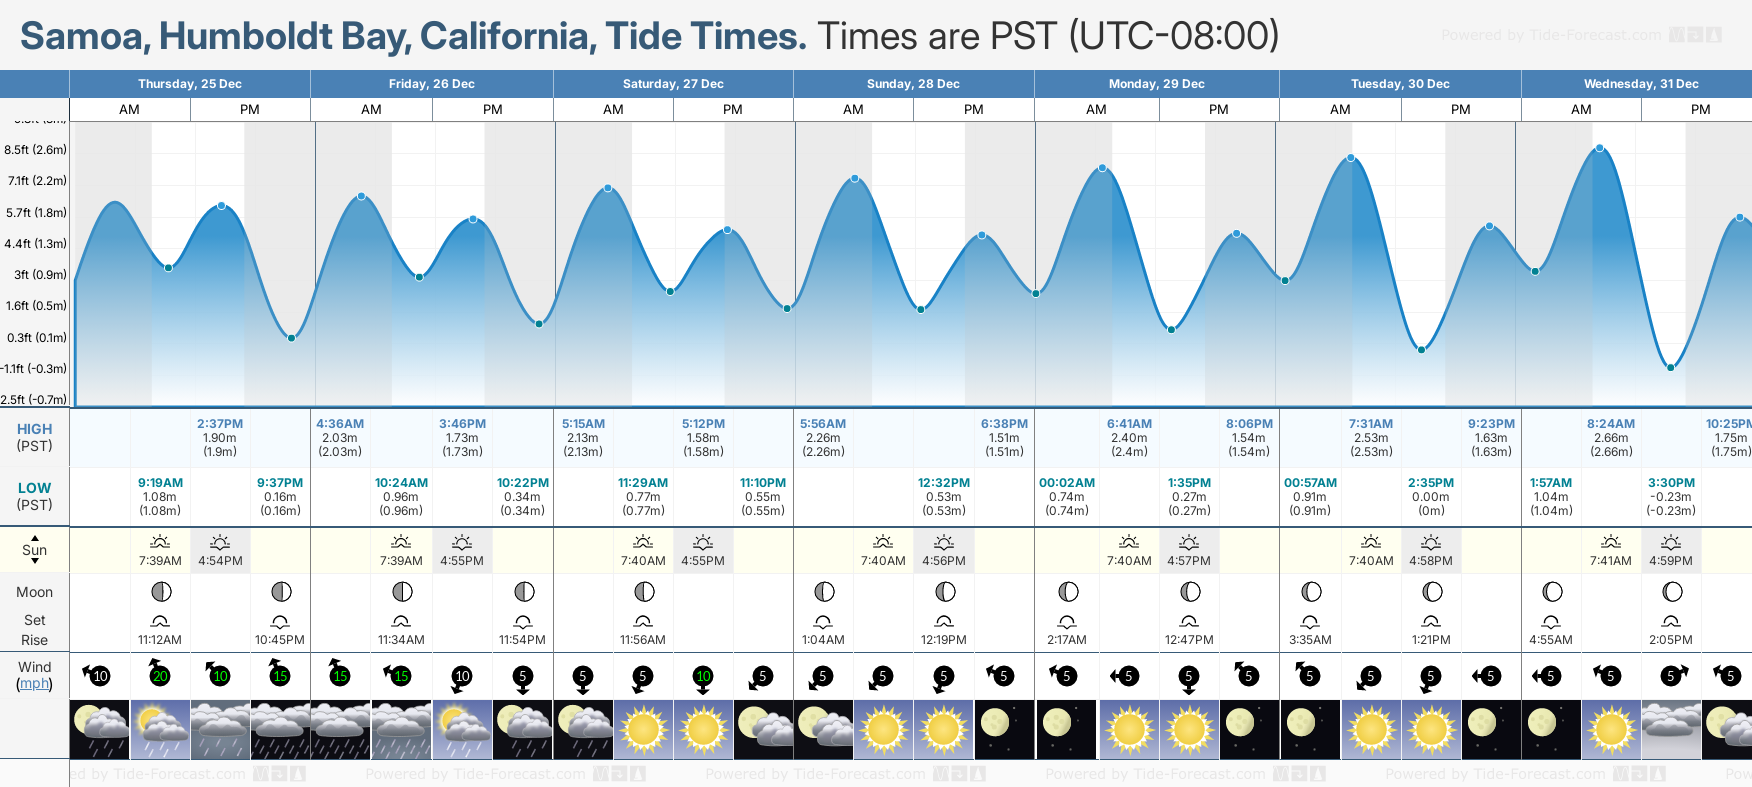Click the up arrow above Sun label
Screen dimensions: 1752x787
[x=35, y=538]
